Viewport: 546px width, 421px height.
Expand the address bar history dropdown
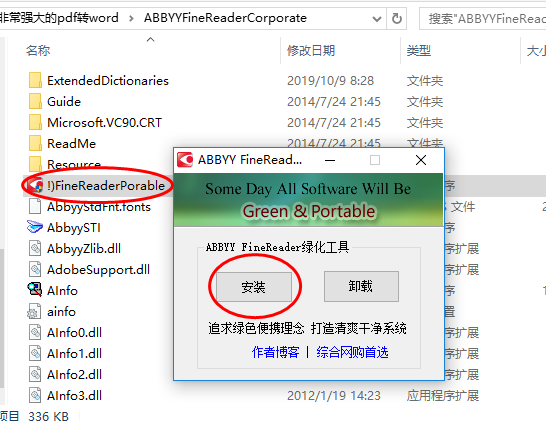pyautogui.click(x=376, y=18)
